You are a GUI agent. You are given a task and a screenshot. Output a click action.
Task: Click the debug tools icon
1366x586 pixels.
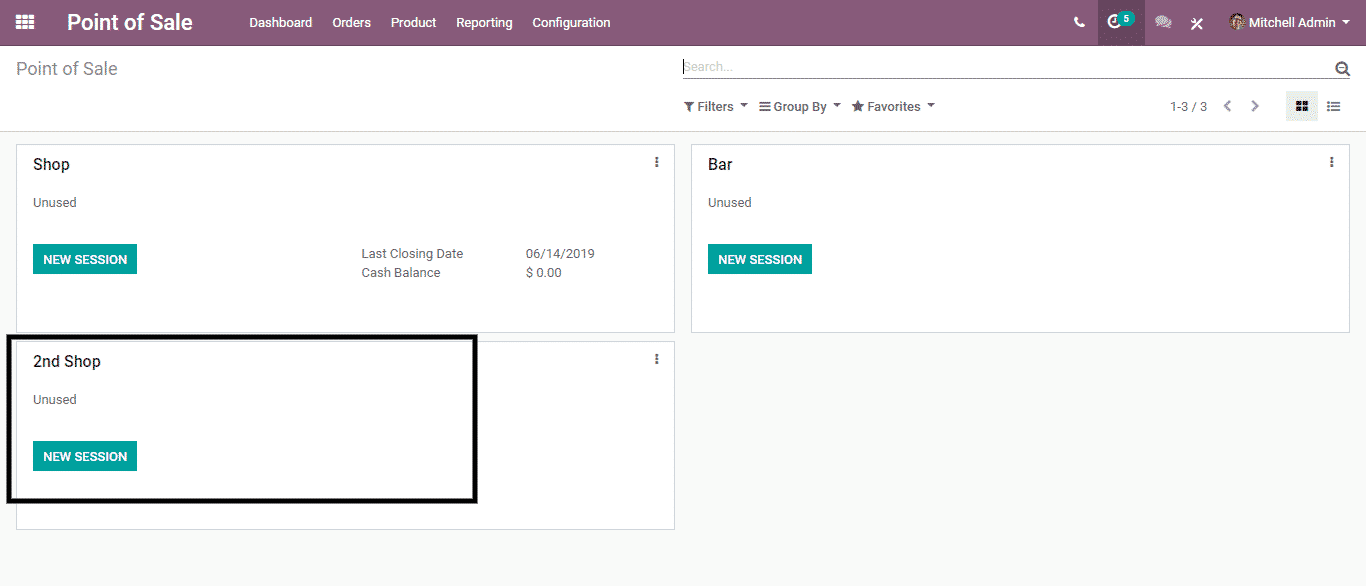1196,23
